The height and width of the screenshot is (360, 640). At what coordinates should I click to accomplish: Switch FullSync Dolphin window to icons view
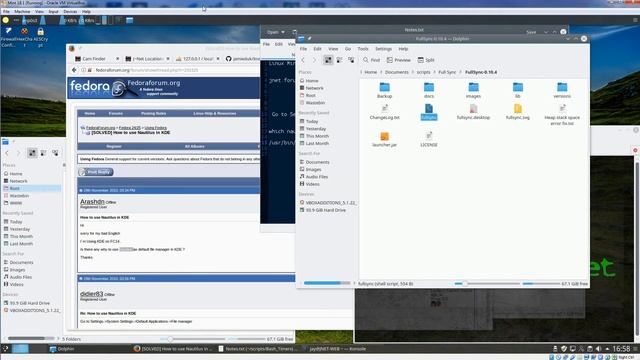[328, 60]
